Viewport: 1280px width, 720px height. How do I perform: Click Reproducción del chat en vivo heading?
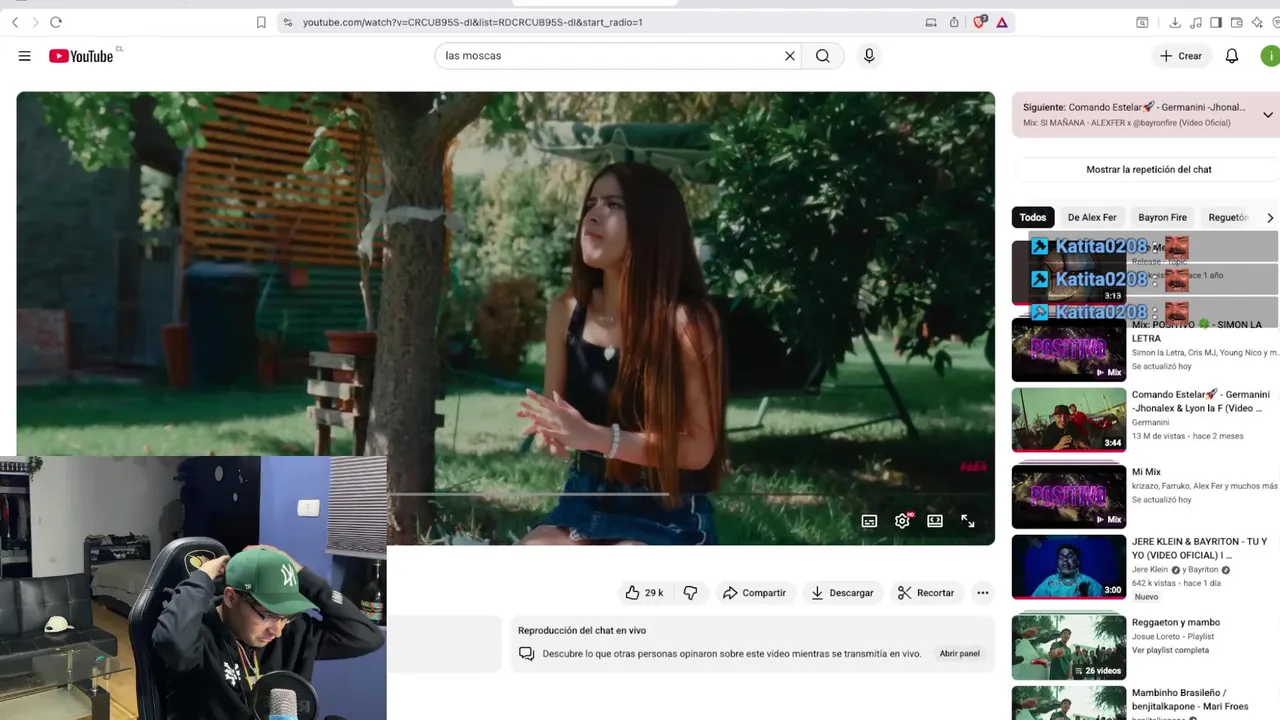(x=582, y=630)
